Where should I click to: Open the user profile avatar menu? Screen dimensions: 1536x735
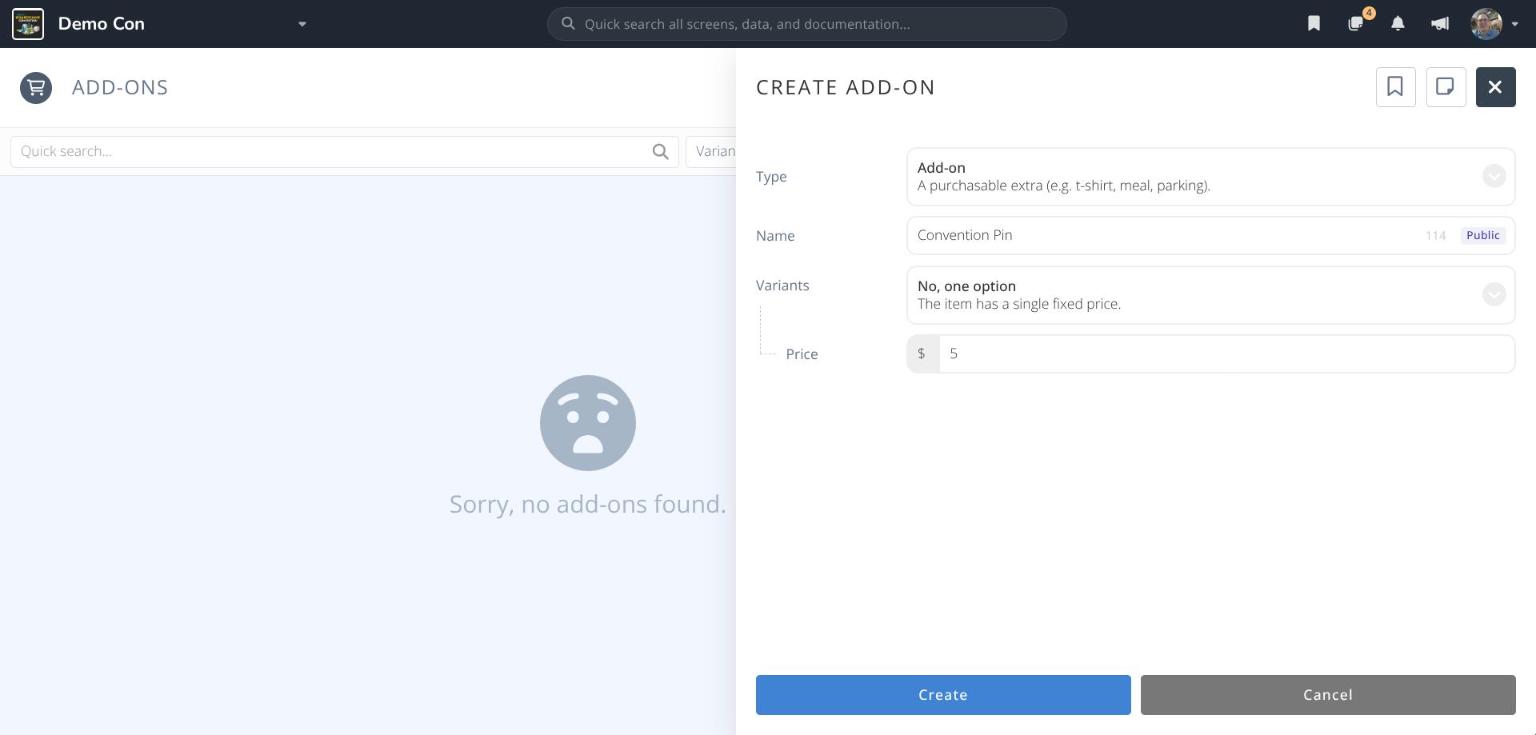(x=1494, y=24)
